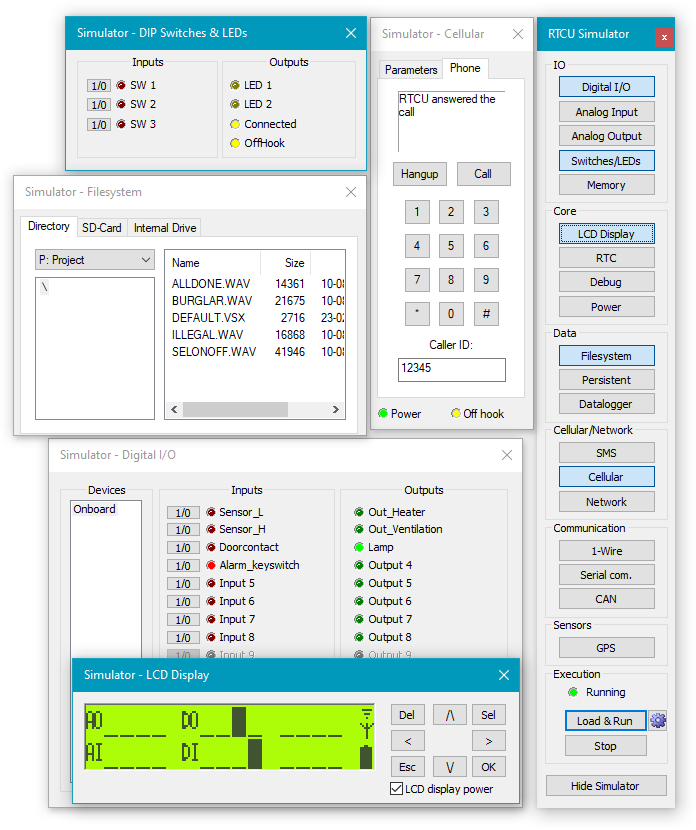Viewport: 696px width, 830px height.
Task: Toggle 1/0 switch for SW 2
Action: point(99,105)
